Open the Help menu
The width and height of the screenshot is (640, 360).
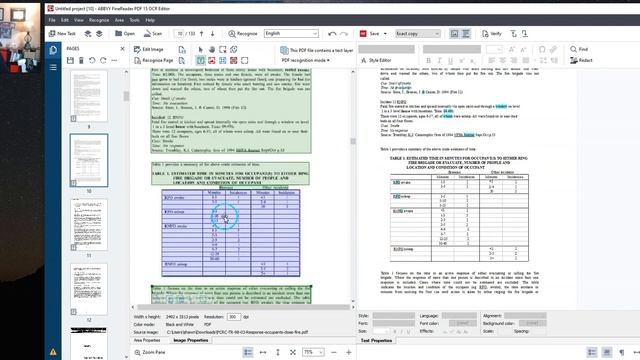tap(150, 20)
